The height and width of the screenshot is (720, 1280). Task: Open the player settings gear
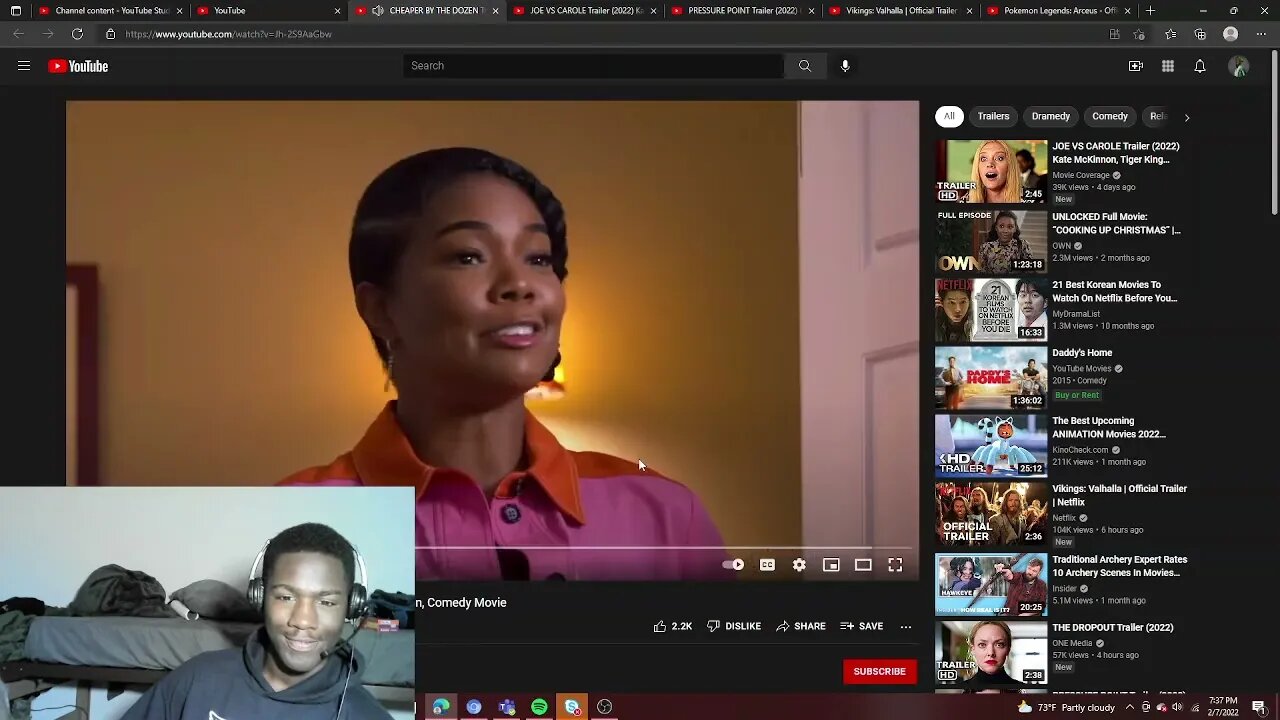pyautogui.click(x=799, y=565)
